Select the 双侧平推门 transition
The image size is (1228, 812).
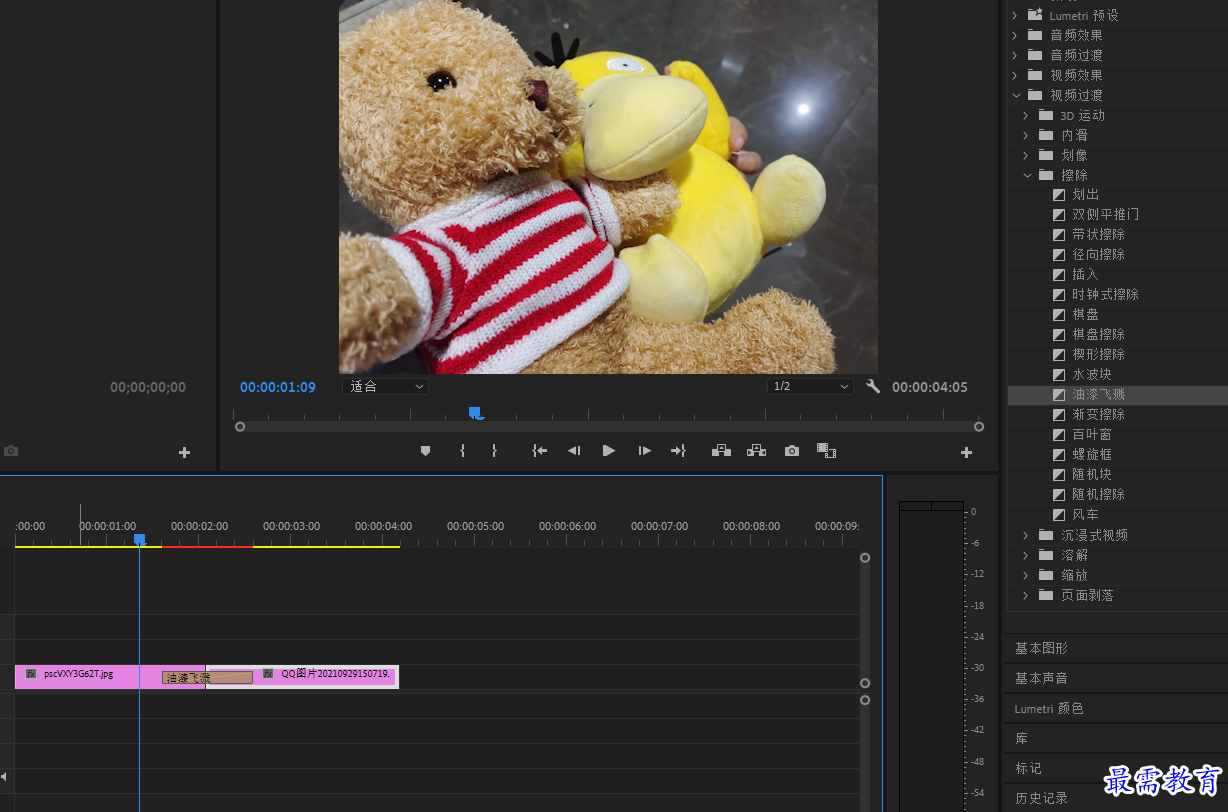tap(1105, 215)
